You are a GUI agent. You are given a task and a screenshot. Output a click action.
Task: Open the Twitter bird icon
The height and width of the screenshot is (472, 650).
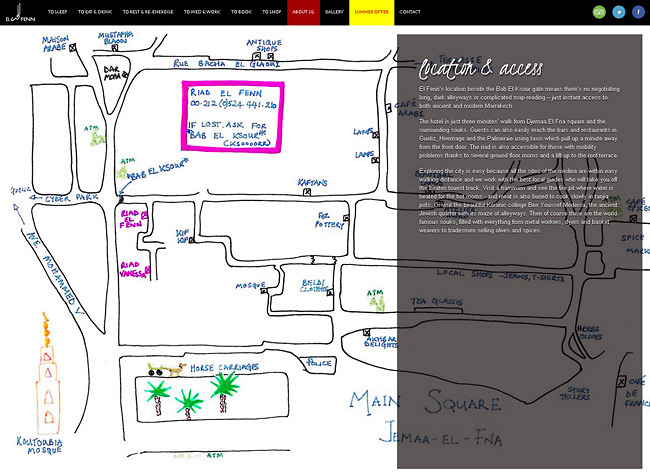point(619,12)
